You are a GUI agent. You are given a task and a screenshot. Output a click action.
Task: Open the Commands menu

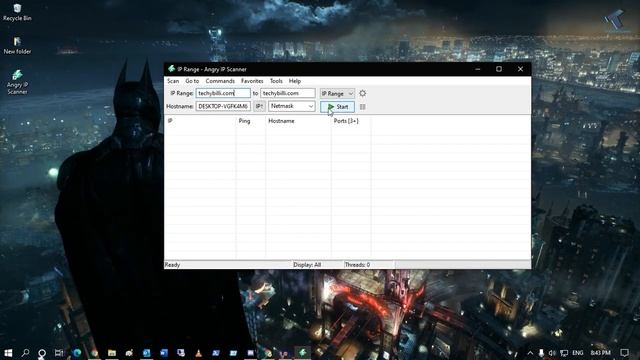[x=220, y=81]
